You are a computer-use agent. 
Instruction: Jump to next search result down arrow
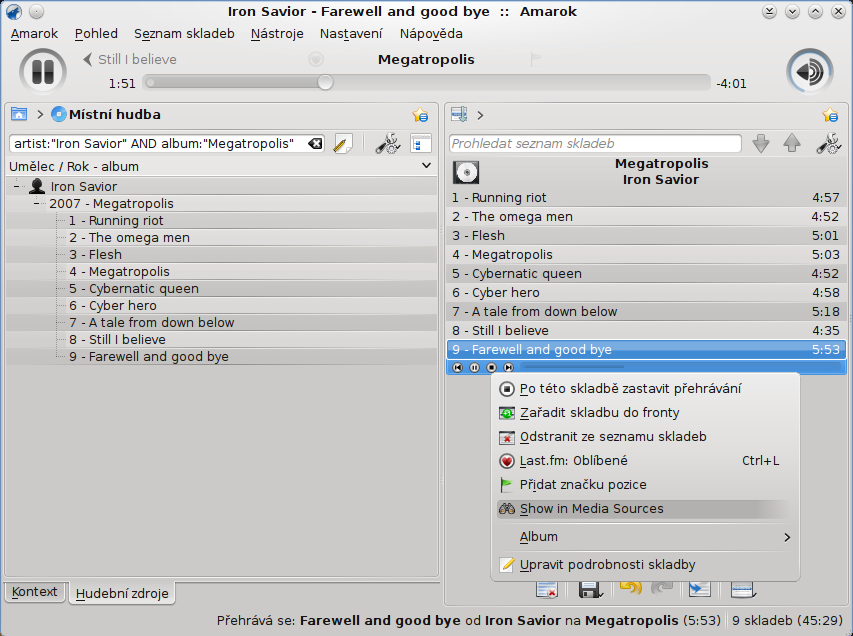(x=761, y=144)
